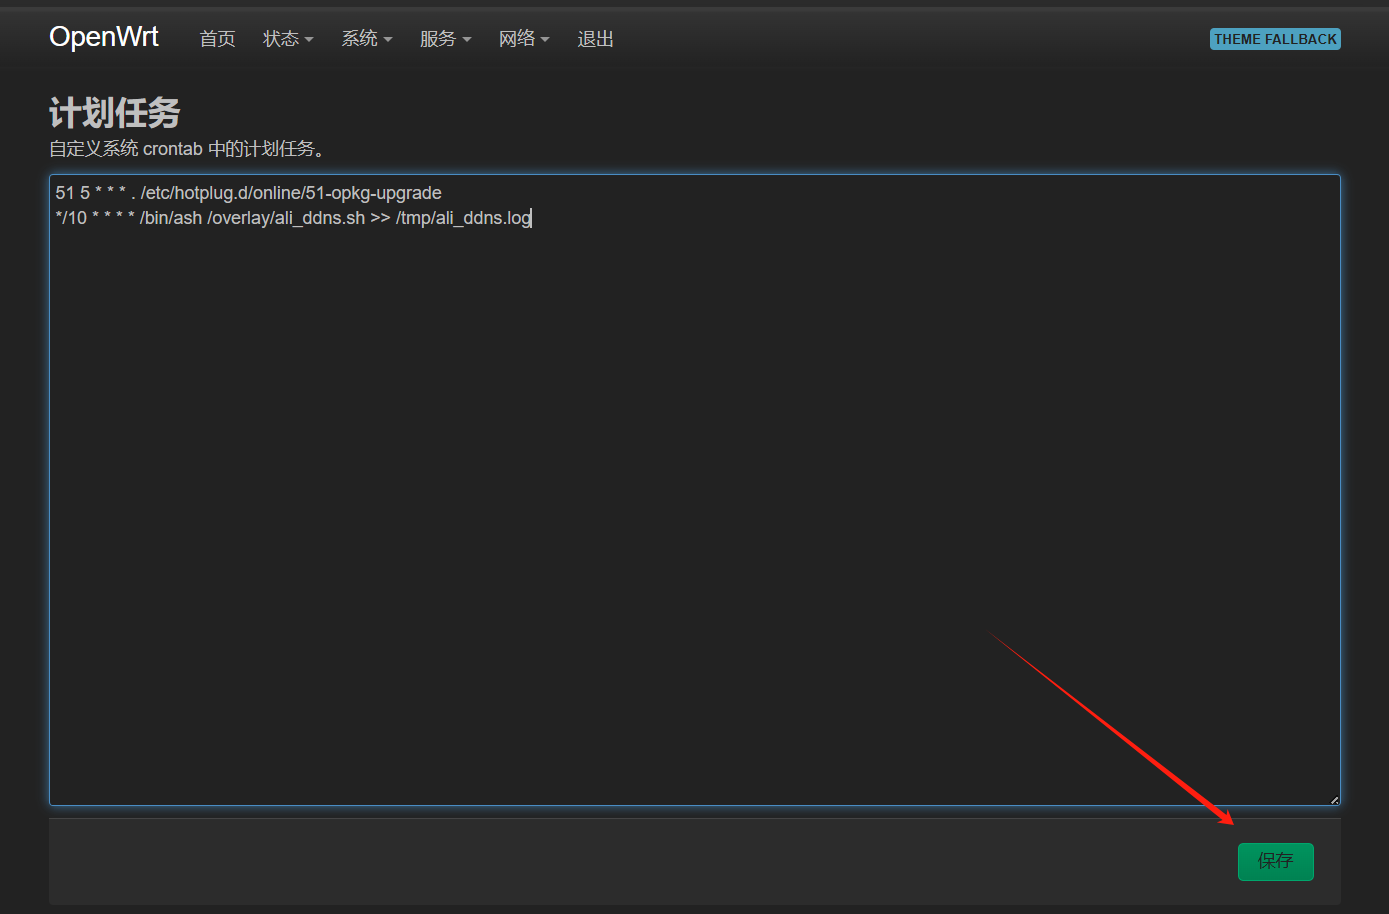Click the OpenWrt brand logo

[x=104, y=37]
